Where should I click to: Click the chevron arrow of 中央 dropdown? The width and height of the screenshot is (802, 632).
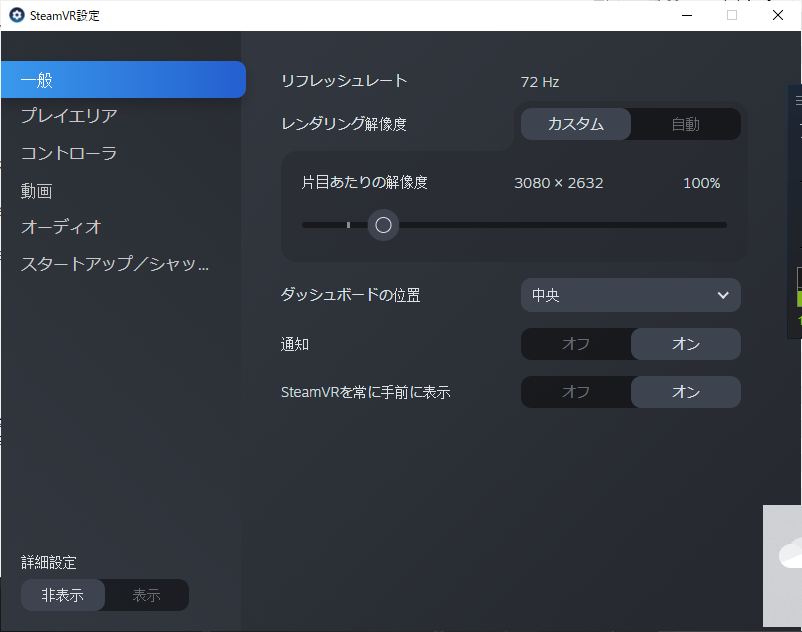[x=723, y=295]
